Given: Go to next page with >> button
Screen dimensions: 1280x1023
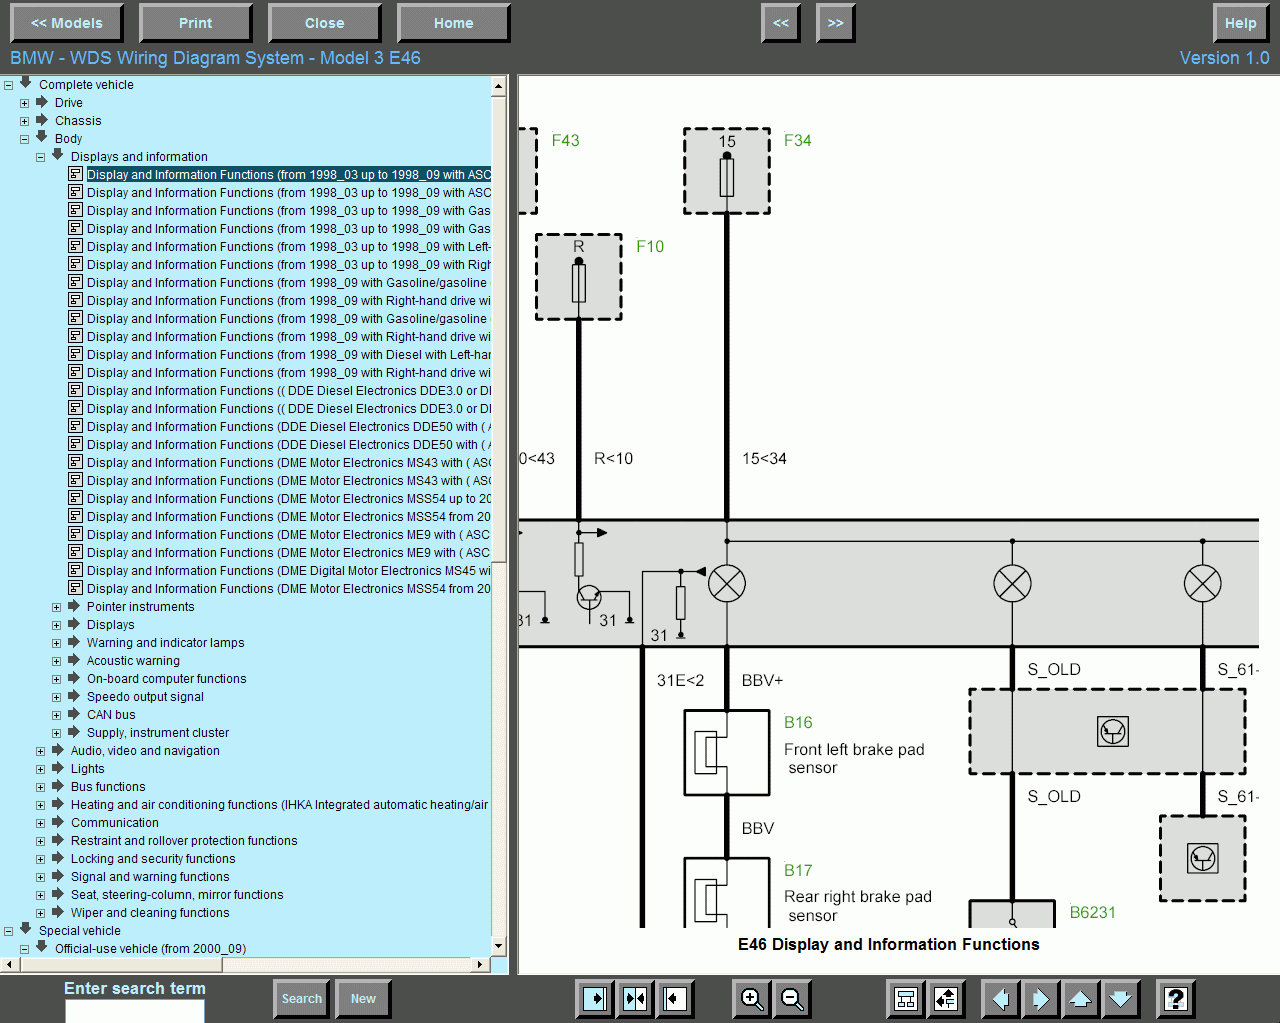Looking at the screenshot, I should click(x=836, y=23).
